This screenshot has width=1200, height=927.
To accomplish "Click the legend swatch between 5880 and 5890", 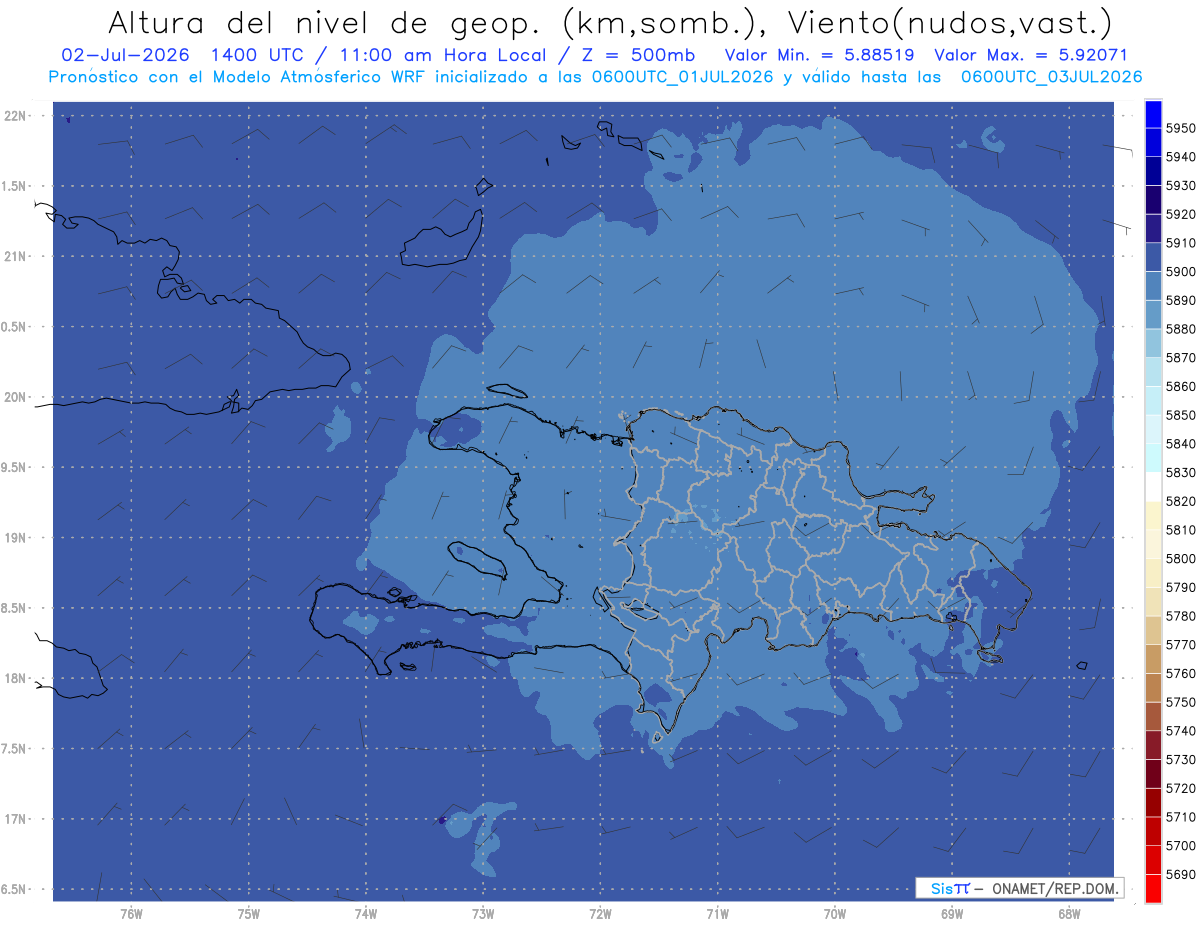I will pos(1153,315).
